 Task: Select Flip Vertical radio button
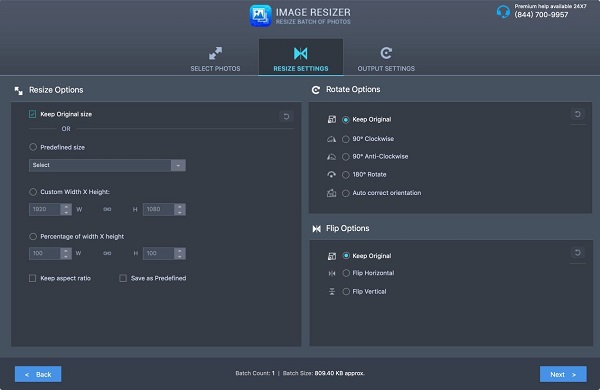[x=346, y=292]
